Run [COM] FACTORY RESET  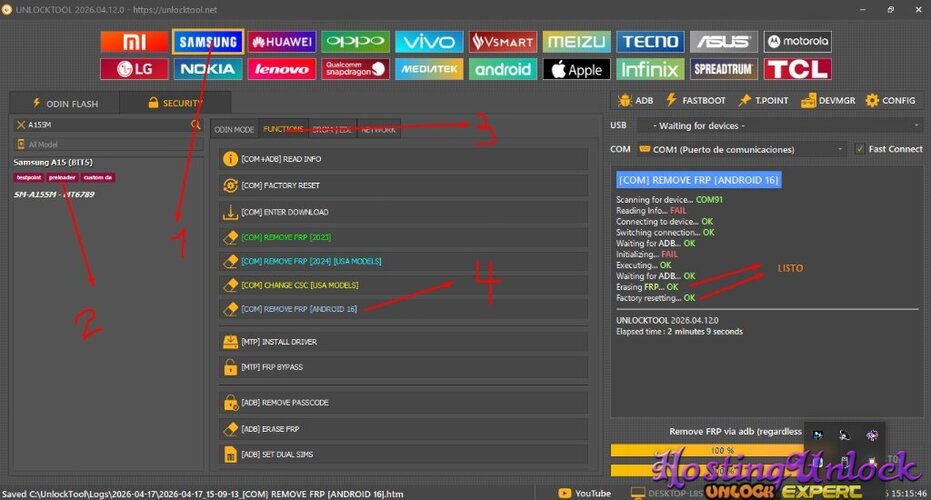point(404,185)
